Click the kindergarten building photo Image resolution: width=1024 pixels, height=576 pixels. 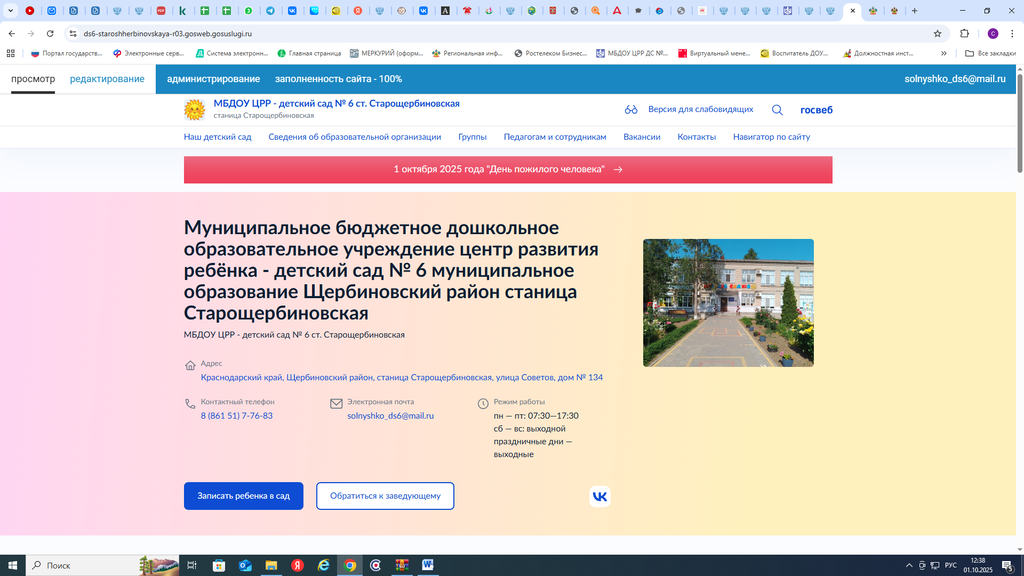pos(728,303)
